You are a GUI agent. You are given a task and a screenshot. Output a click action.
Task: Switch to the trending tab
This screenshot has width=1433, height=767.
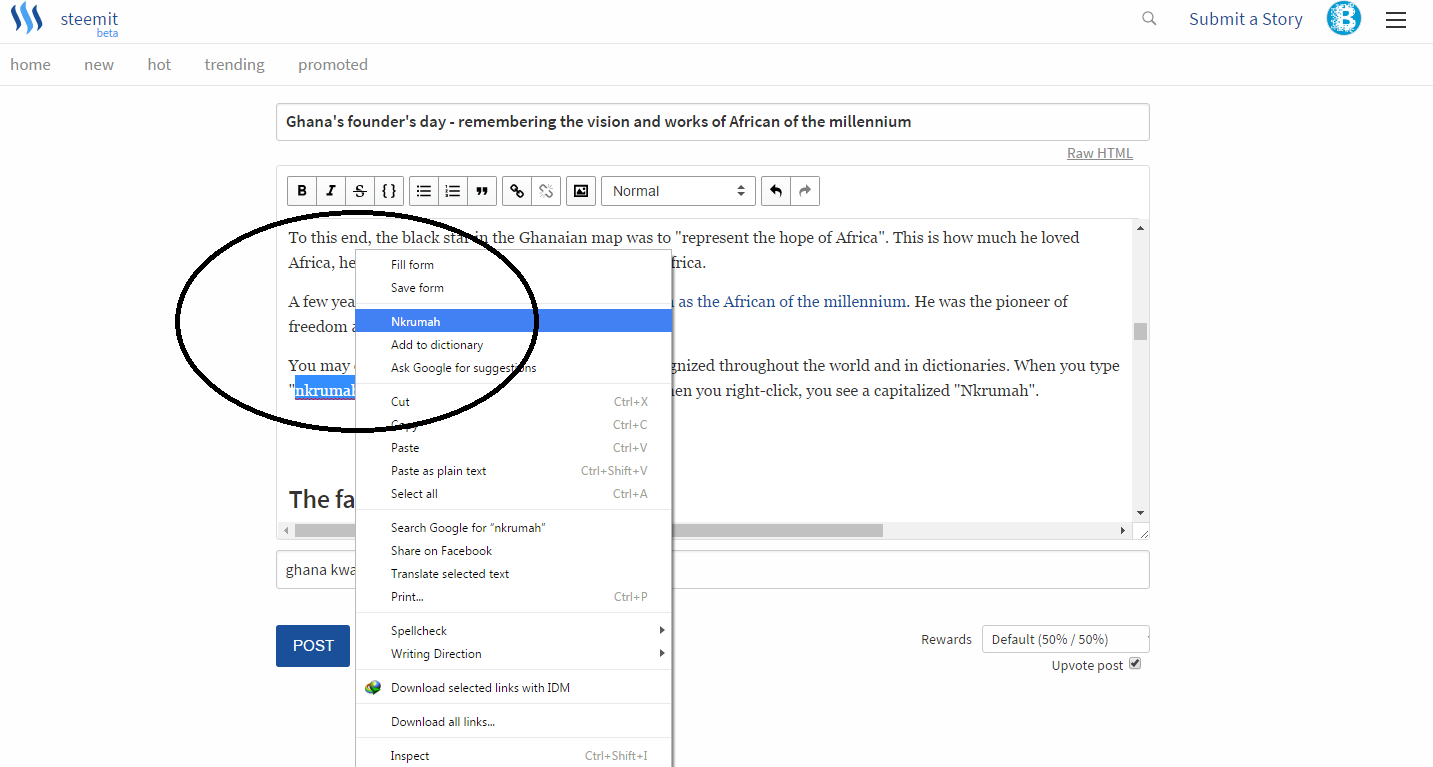(234, 65)
